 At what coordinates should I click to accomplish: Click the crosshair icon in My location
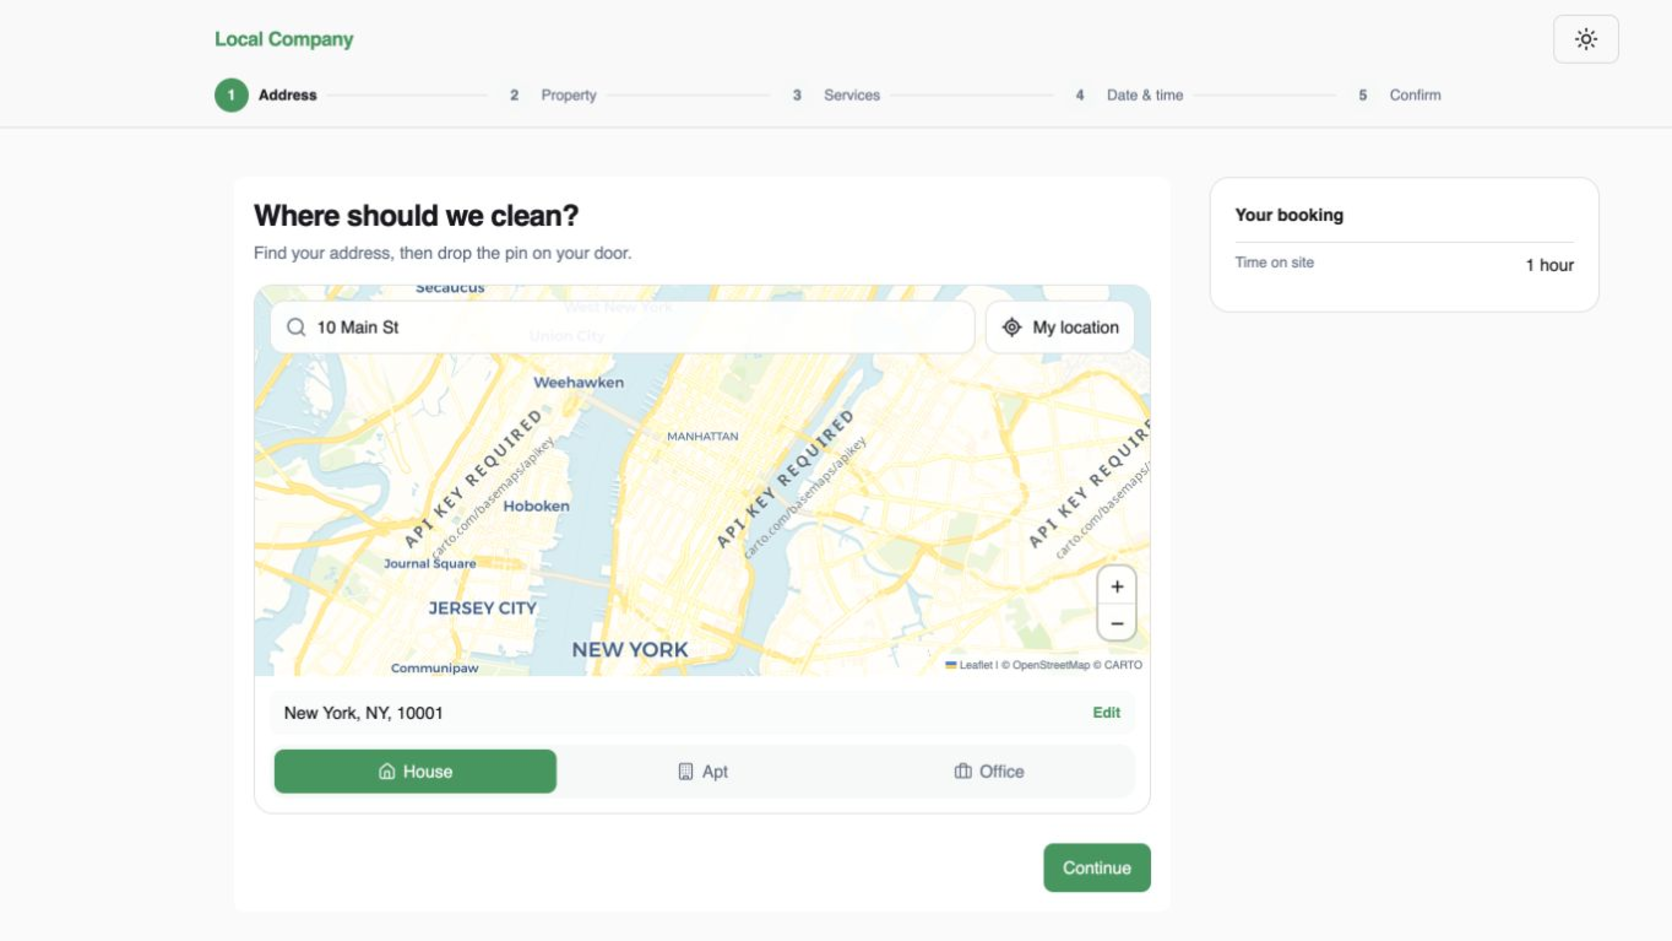(x=1012, y=327)
